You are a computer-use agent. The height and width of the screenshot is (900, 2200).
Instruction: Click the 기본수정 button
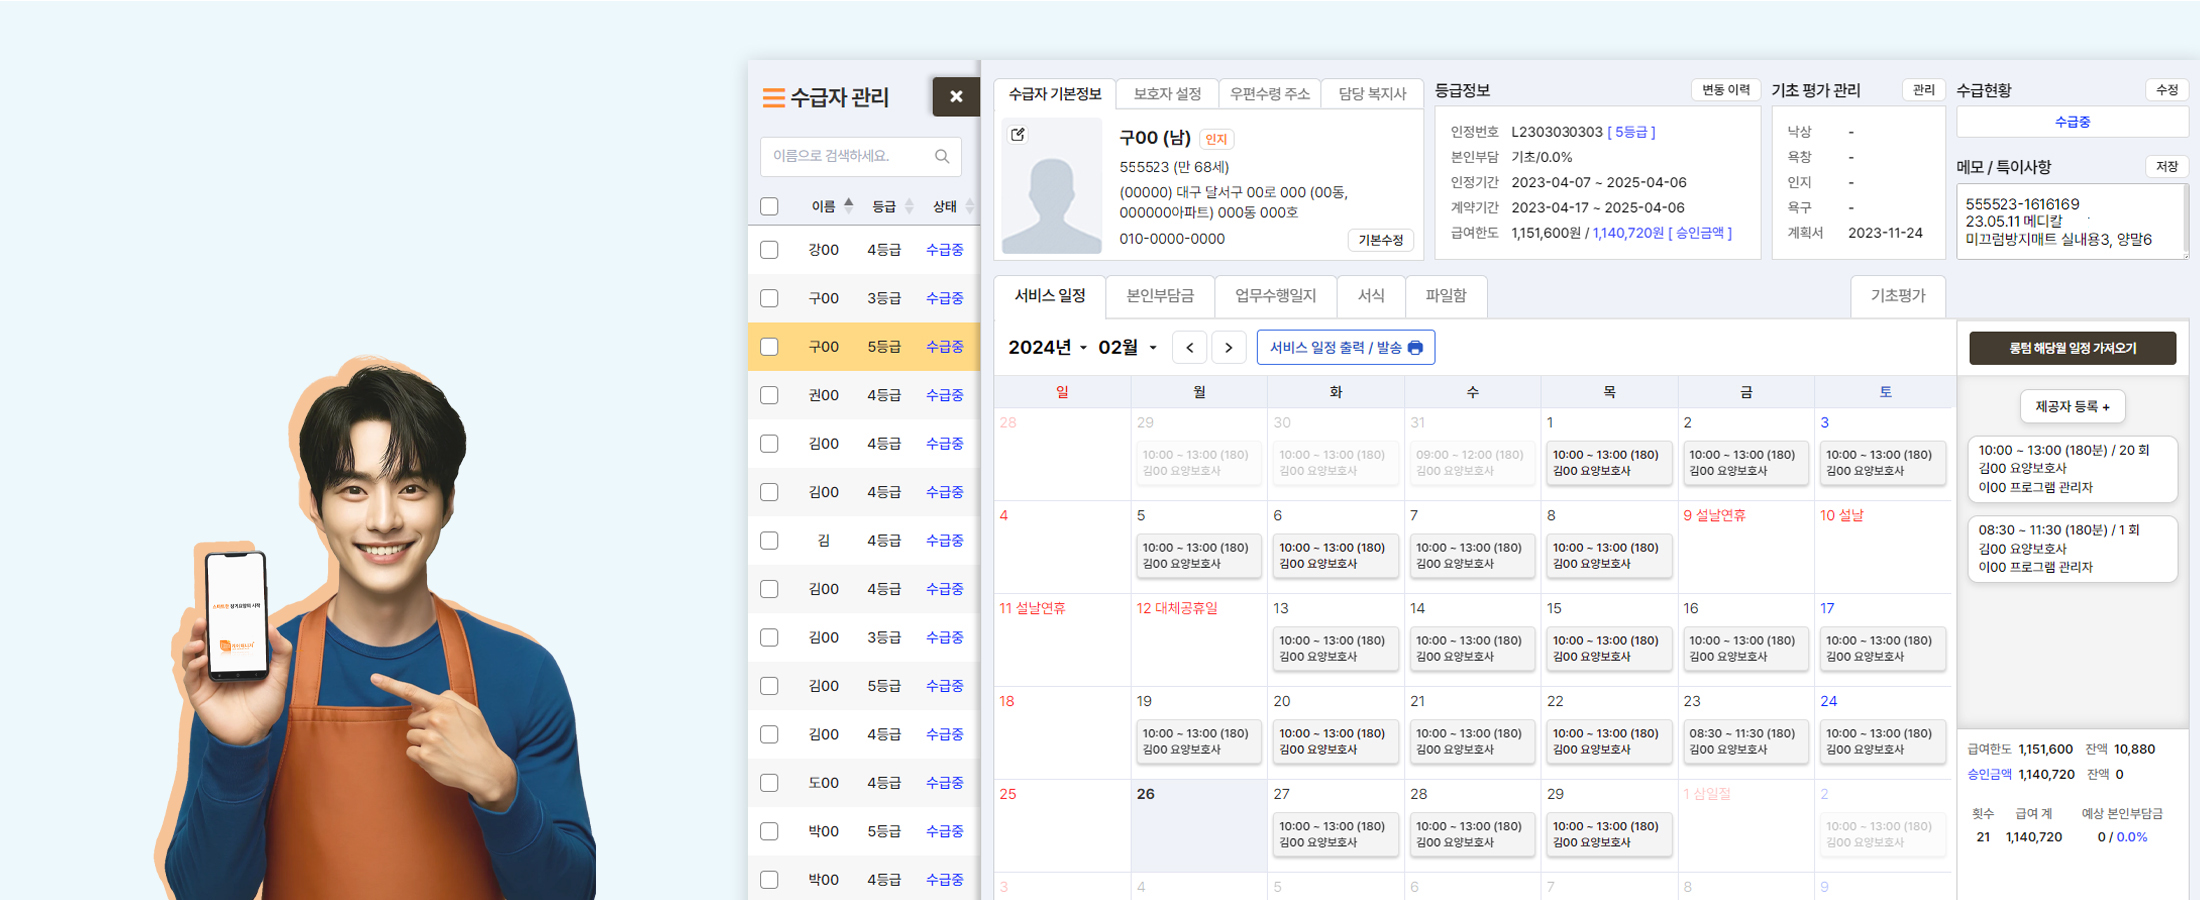pos(1380,240)
